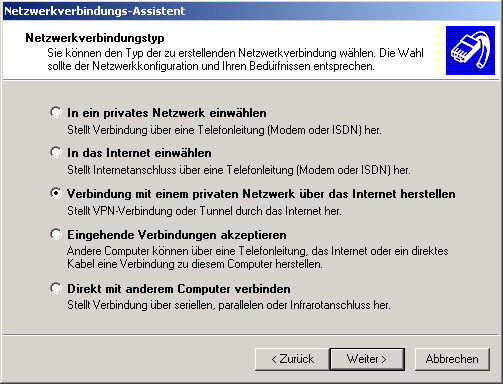Screen dimensions: 503x384
Task: Click the 'Eingehende Verbindungen akzeptieren' label text
Action: pos(177,235)
